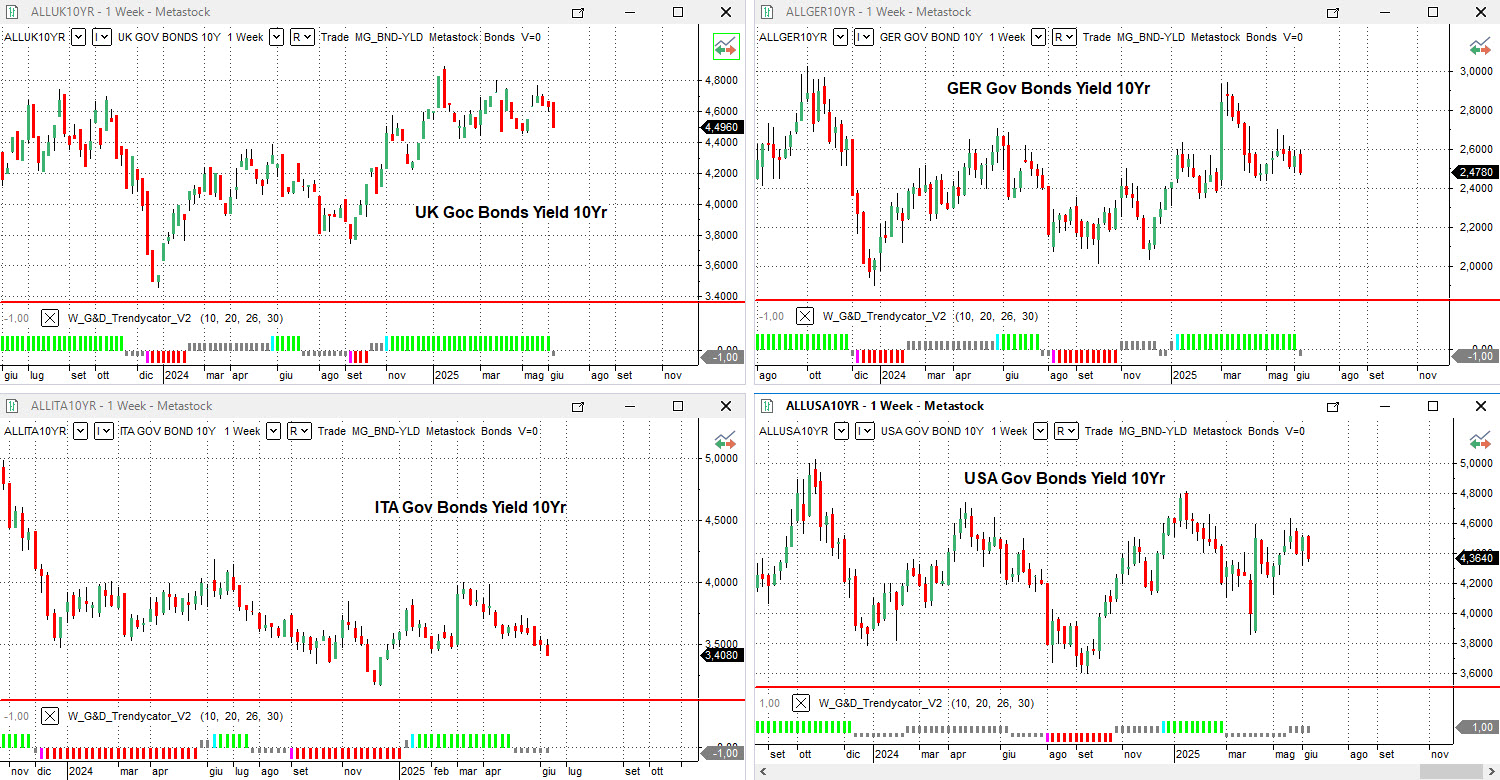The image size is (1500, 780).
Task: Open the trade arrows icon in ITA chart
Action: pos(726,440)
